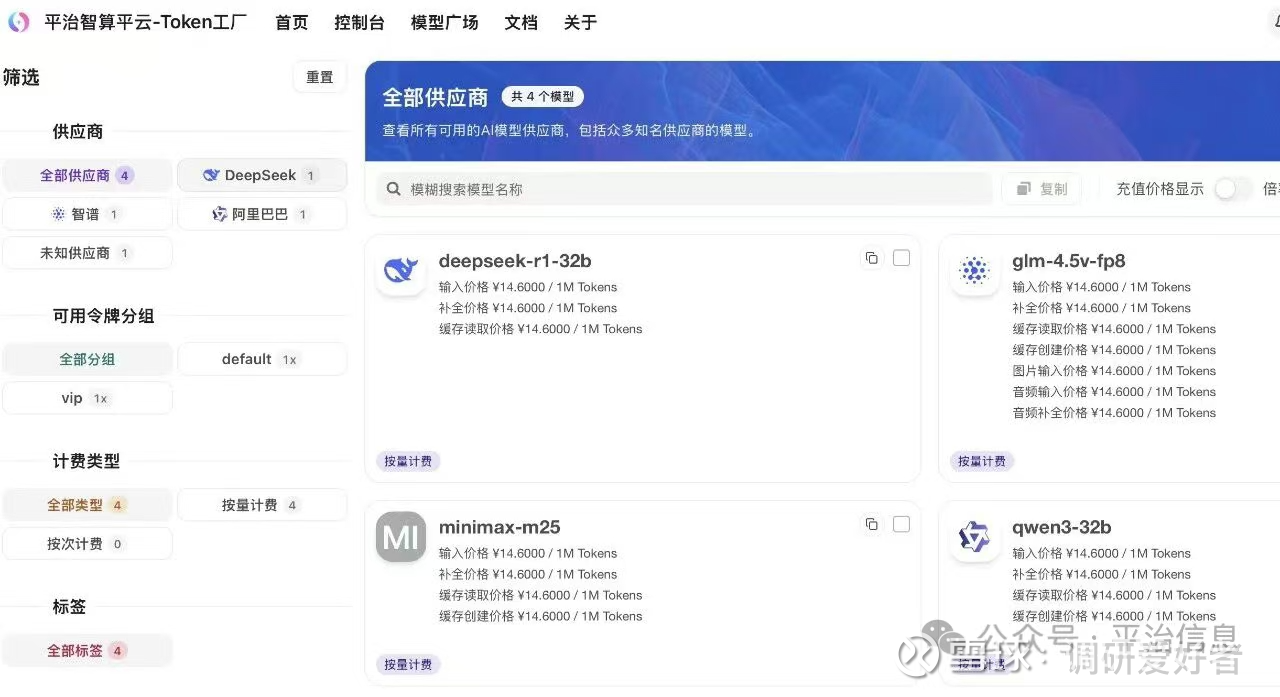Click the deepseek-r1-32b whale logo
This screenshot has width=1280, height=697.
click(401, 270)
